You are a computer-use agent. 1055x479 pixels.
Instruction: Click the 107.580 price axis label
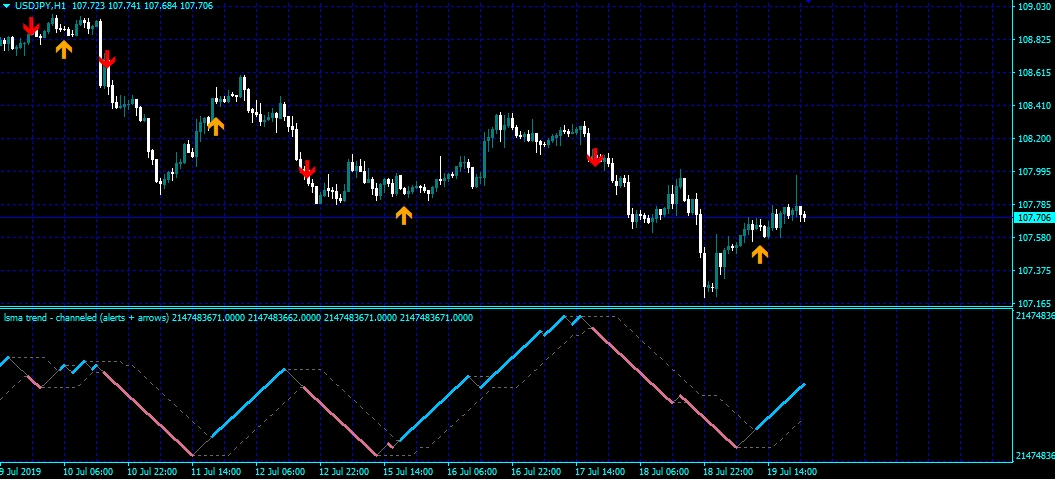point(1035,237)
